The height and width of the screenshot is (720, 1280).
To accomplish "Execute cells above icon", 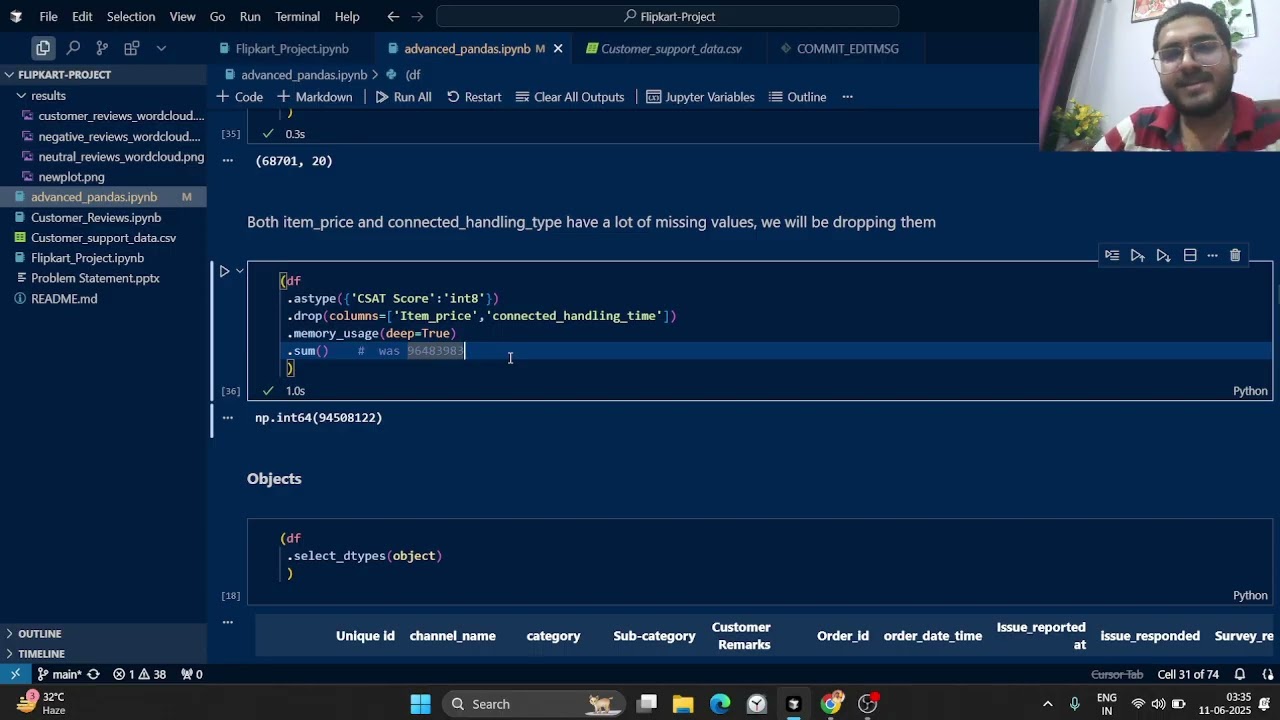I will (1138, 256).
